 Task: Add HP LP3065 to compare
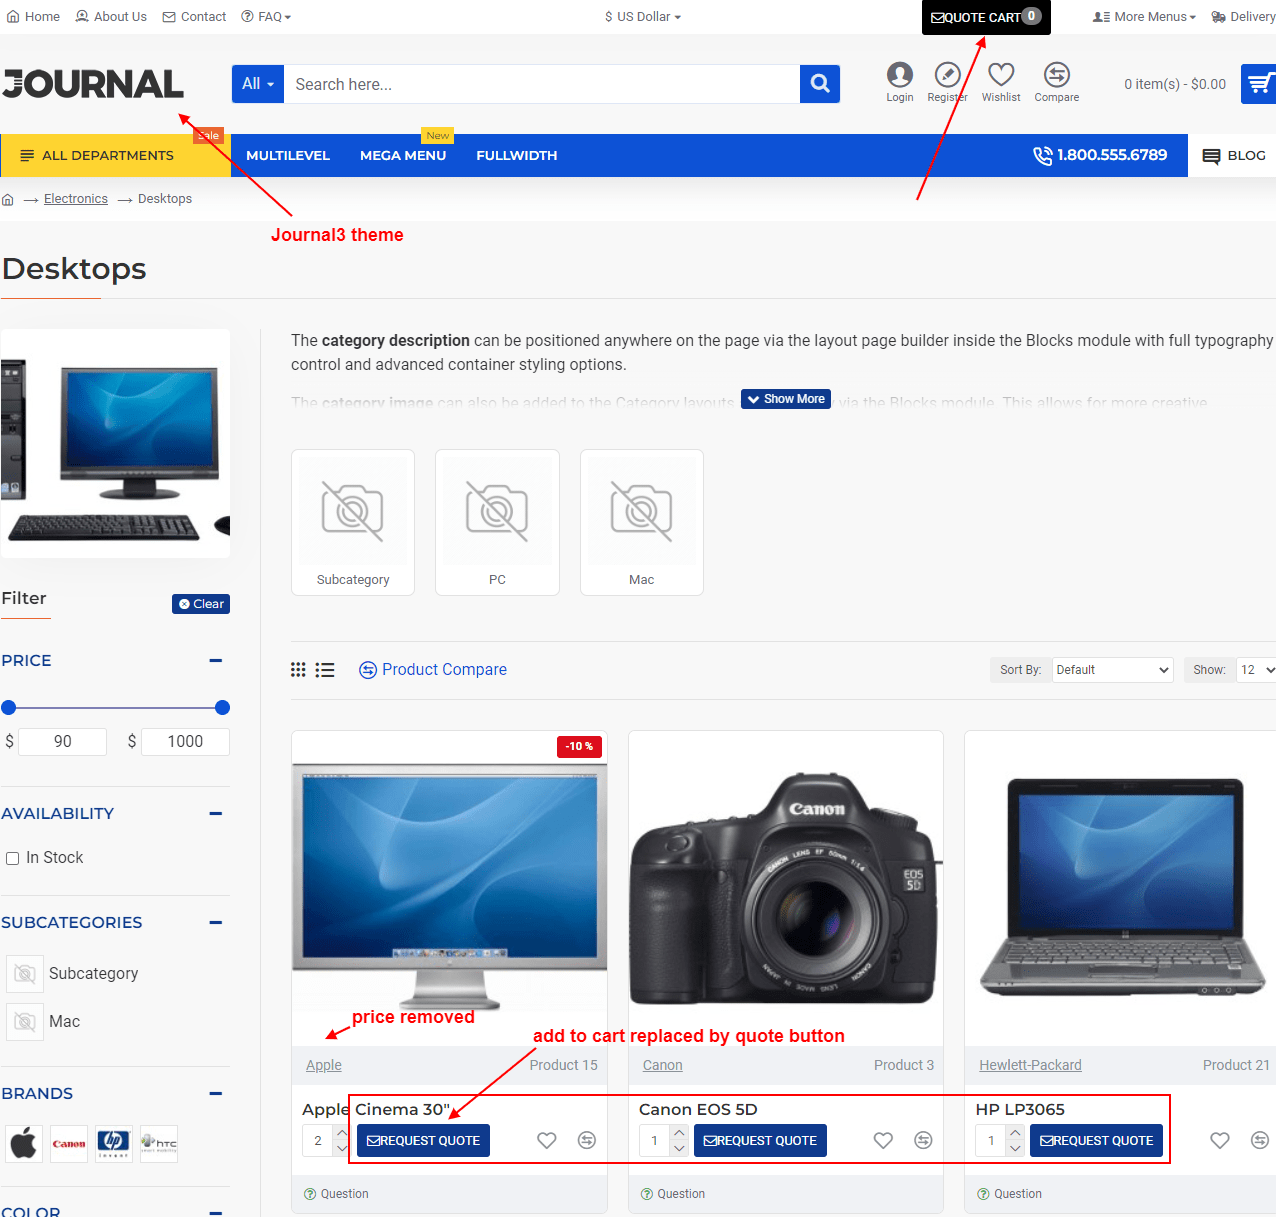(x=1260, y=1140)
